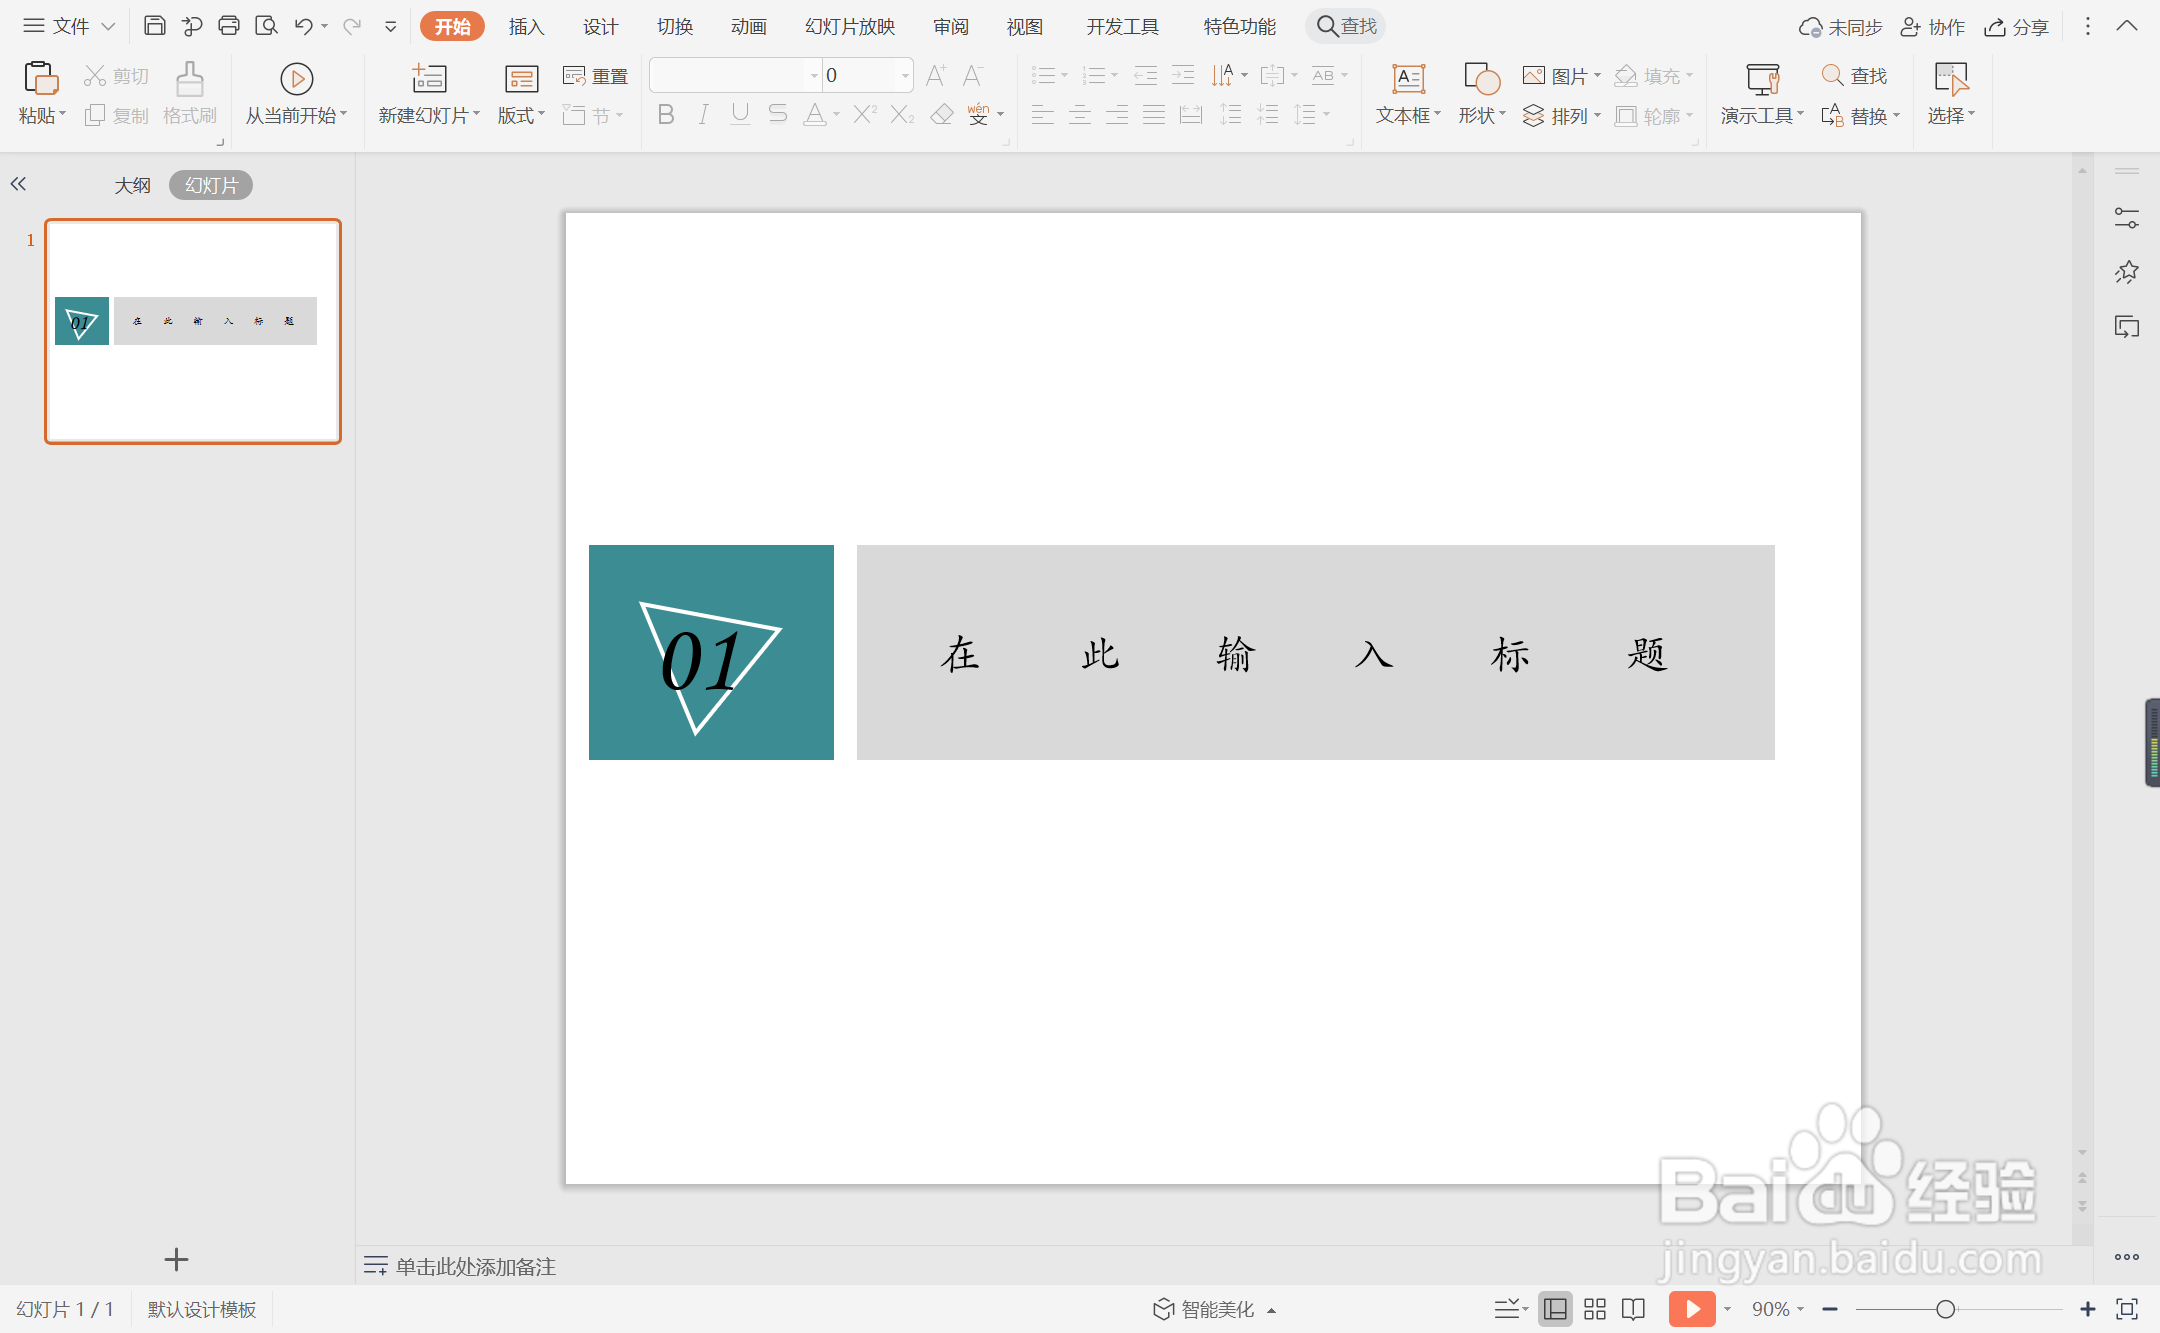The height and width of the screenshot is (1333, 2160).
Task: Click the Share (分享) button
Action: 2017,27
